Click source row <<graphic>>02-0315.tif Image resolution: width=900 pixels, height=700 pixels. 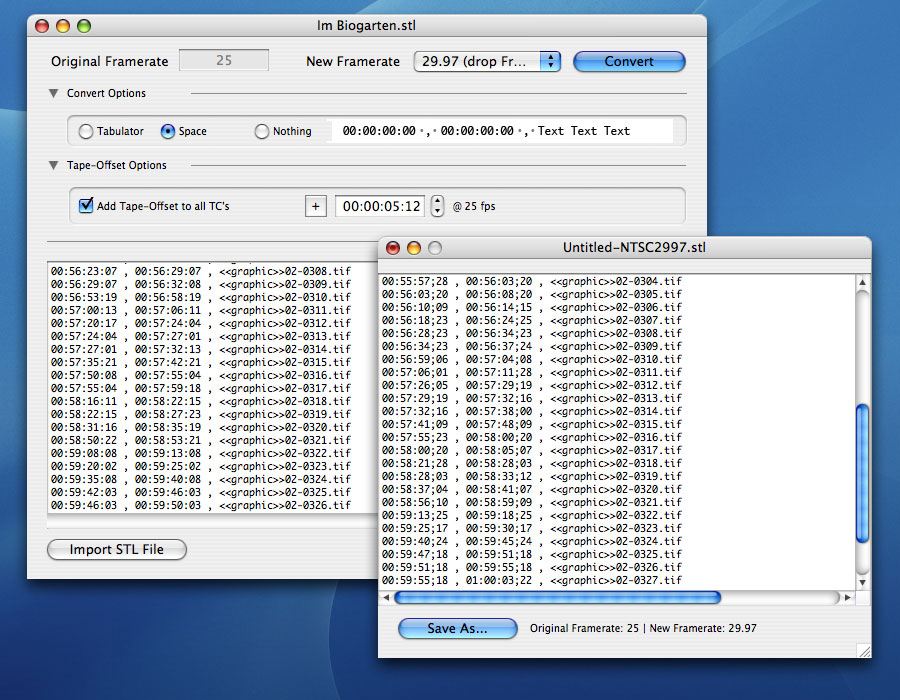[200, 362]
